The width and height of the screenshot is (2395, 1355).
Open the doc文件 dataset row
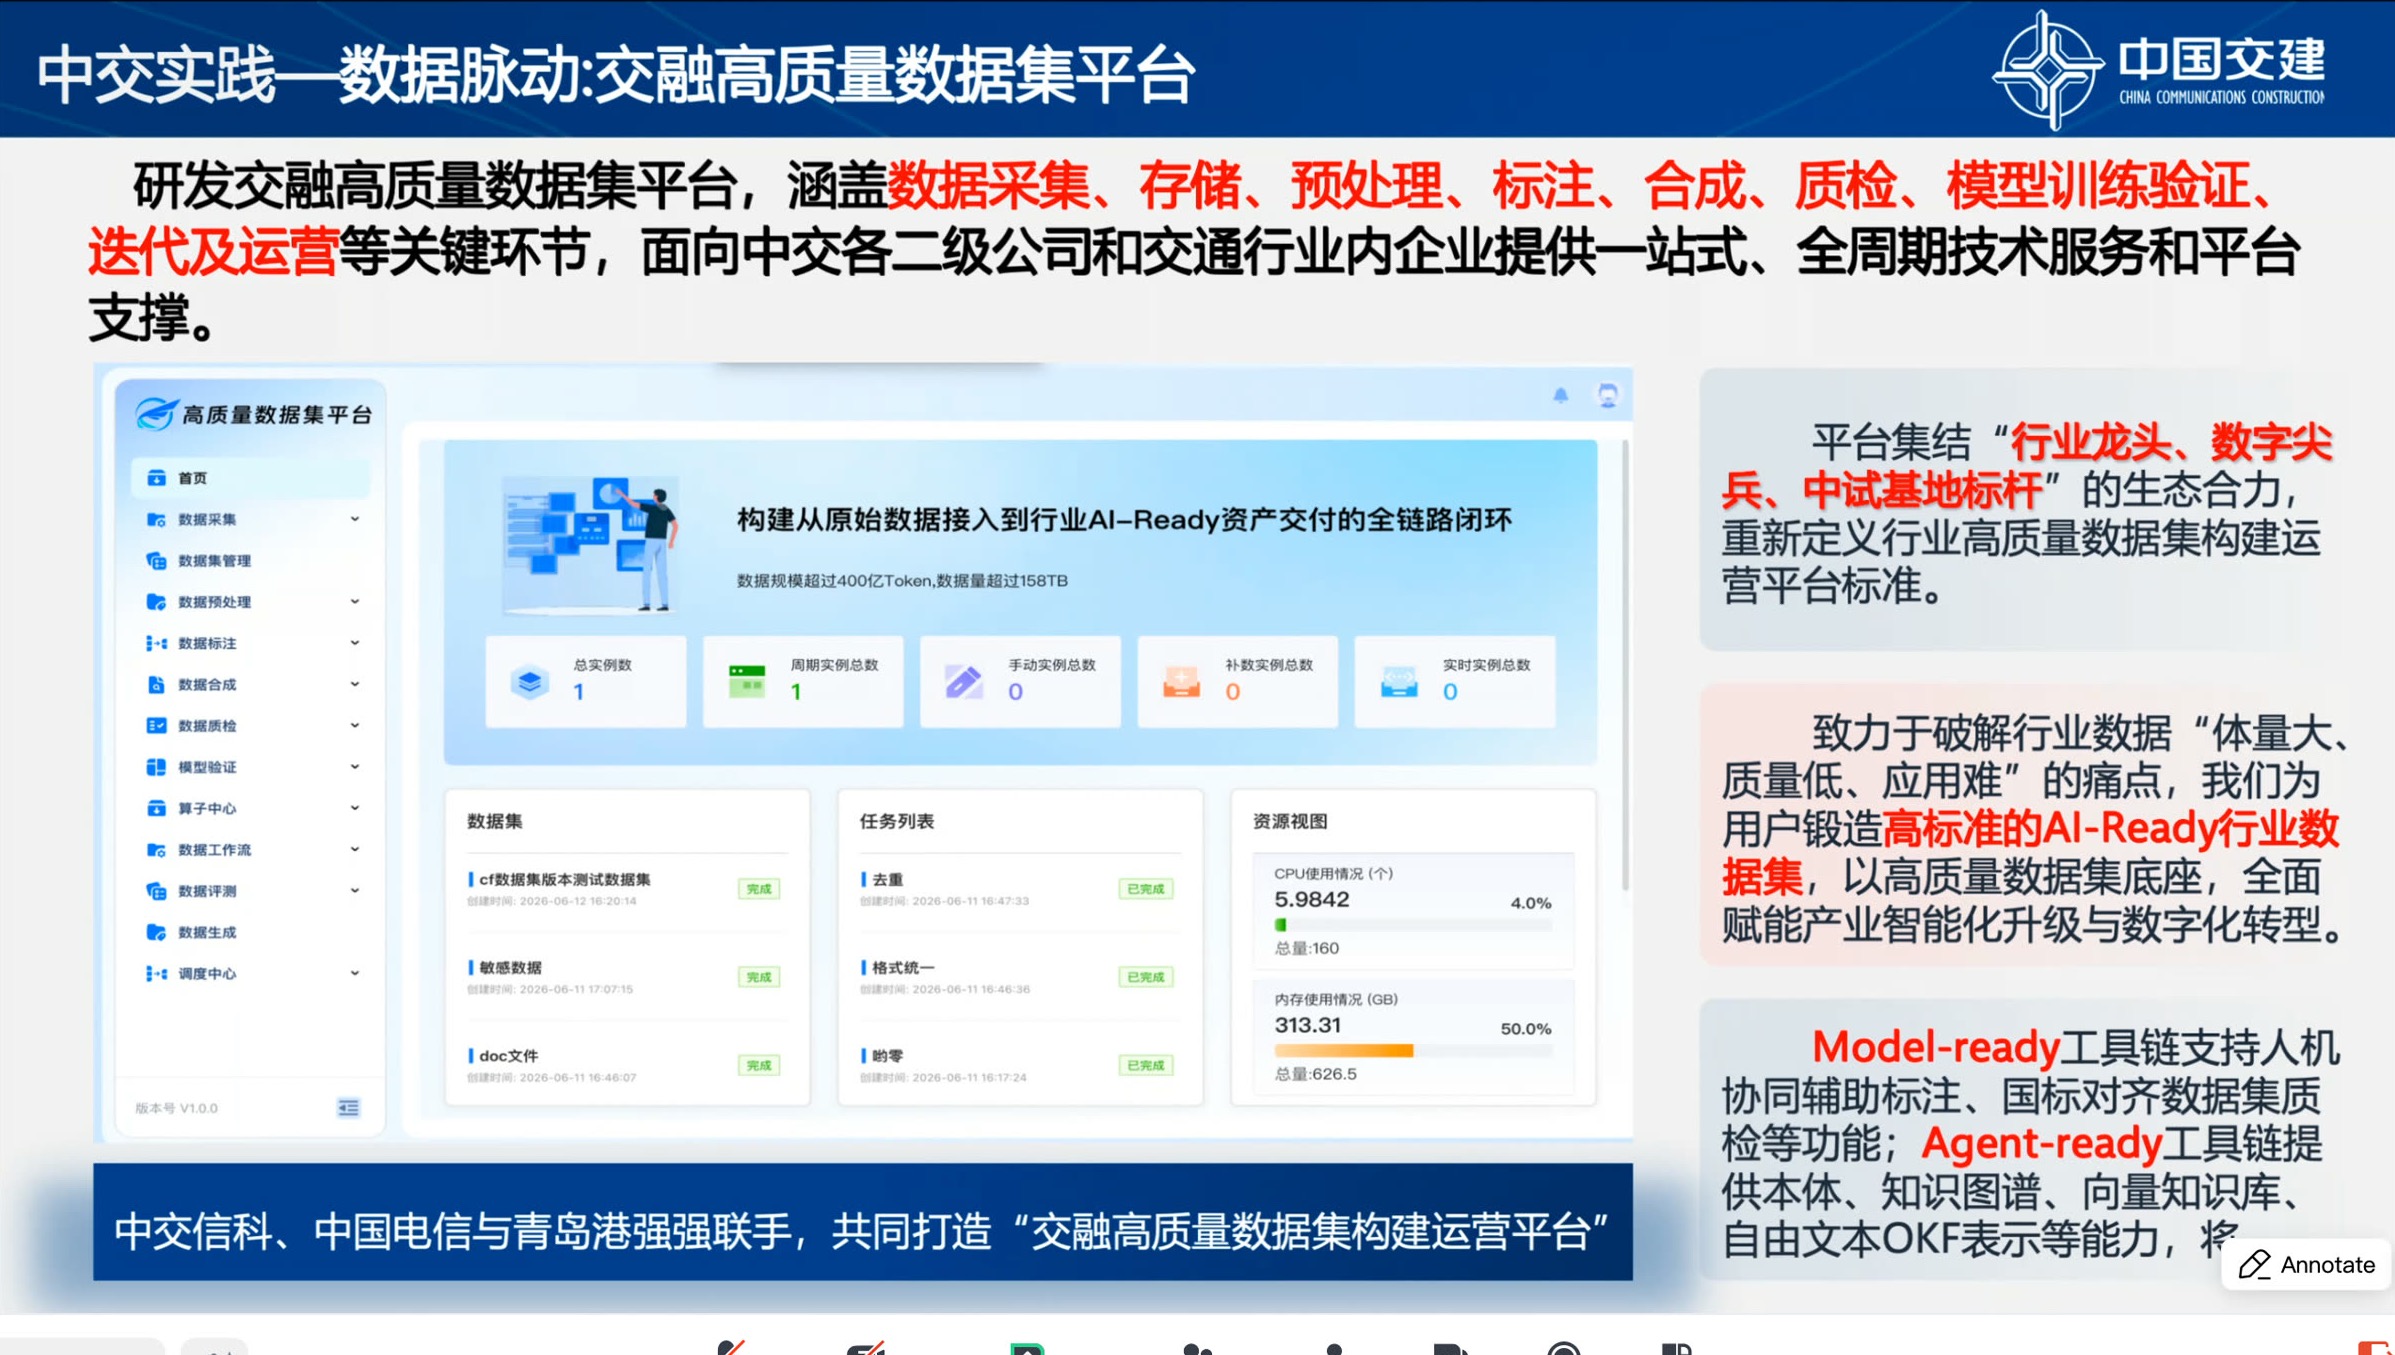click(626, 1064)
